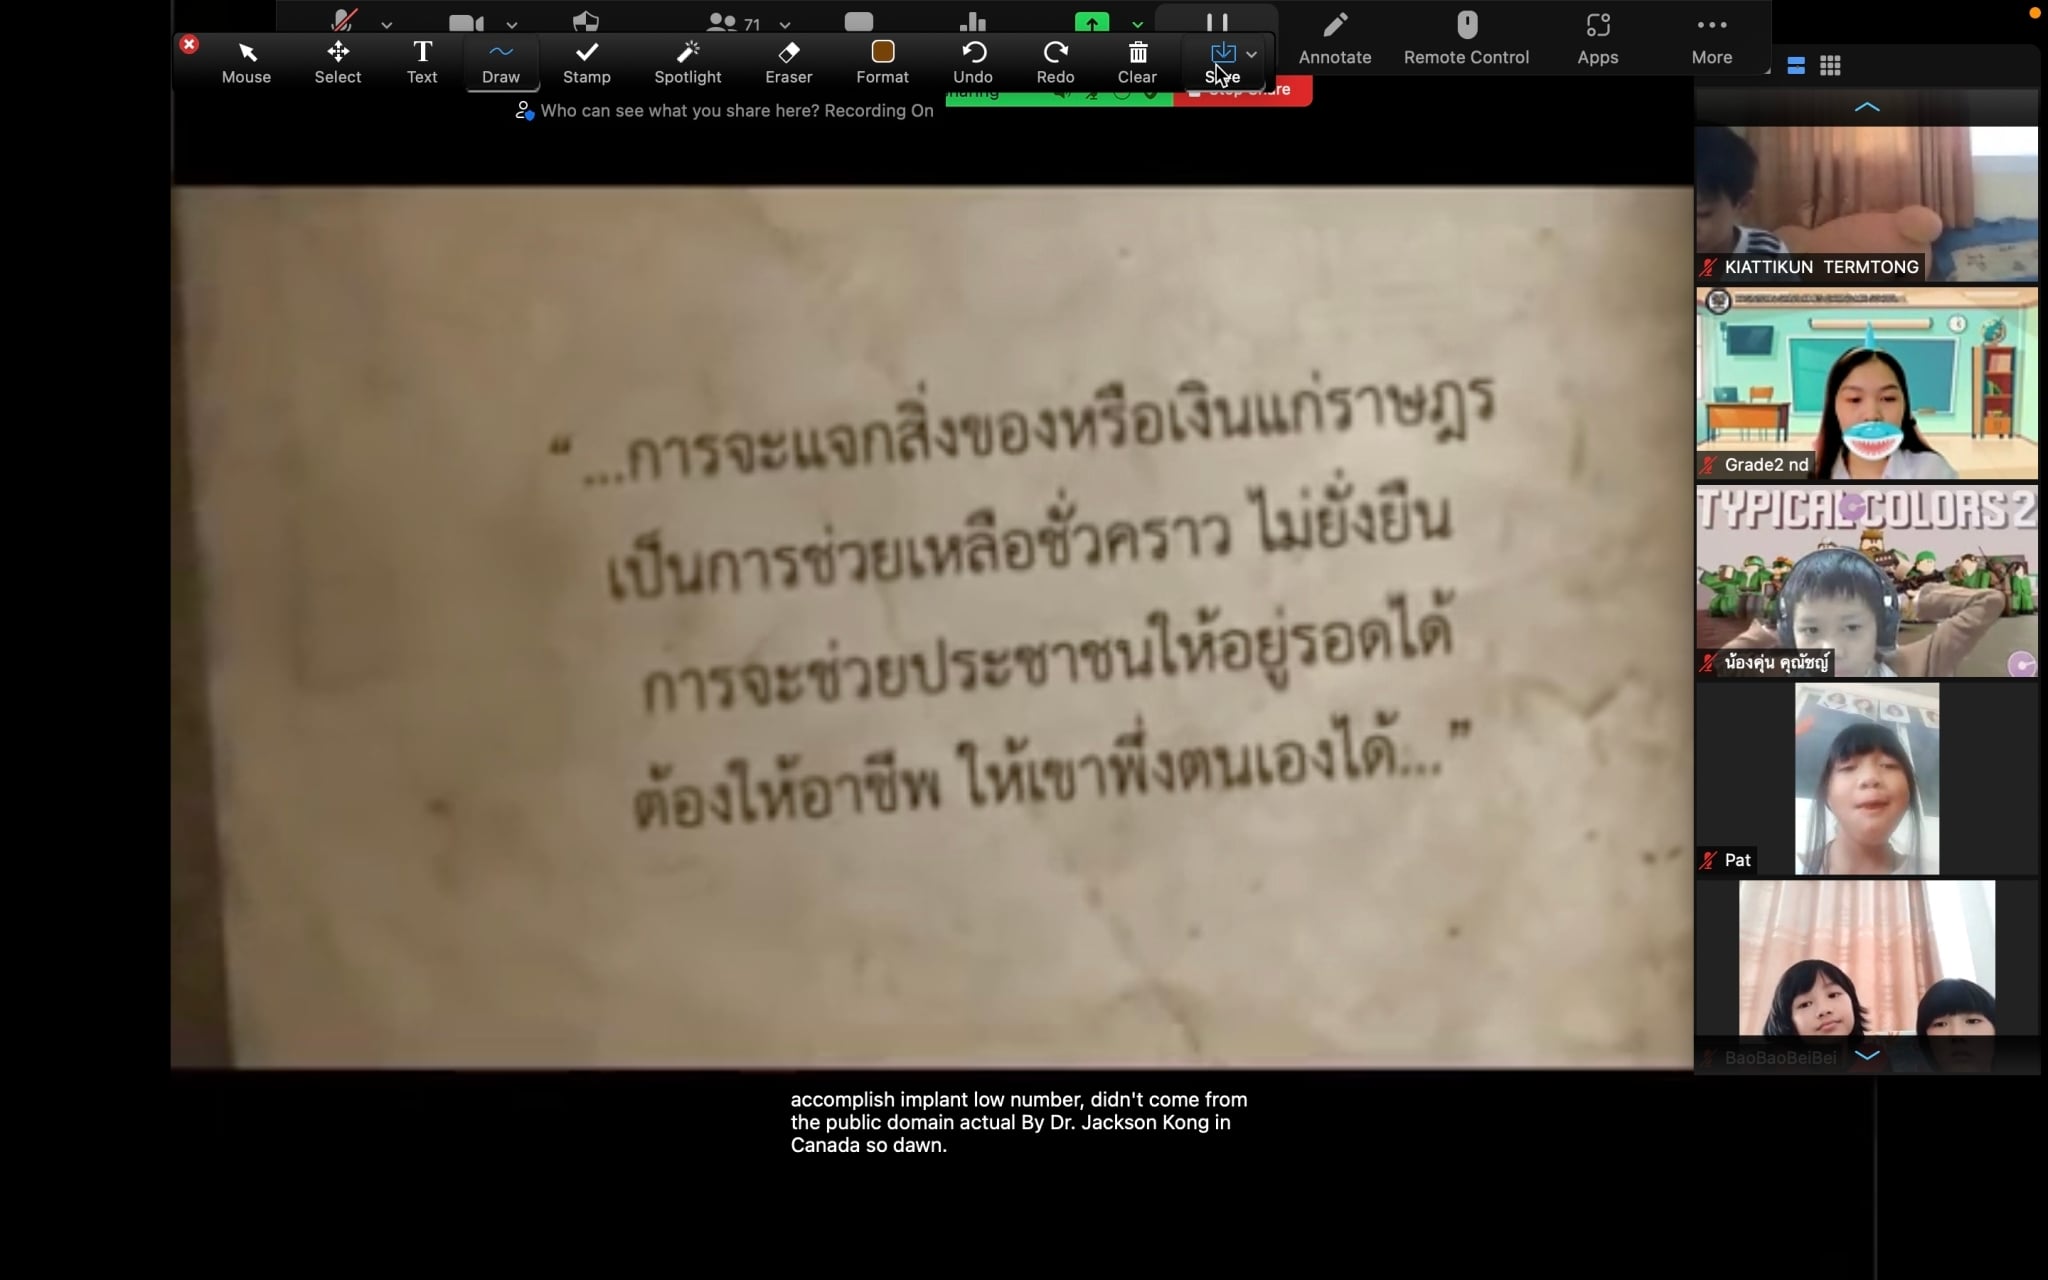Select the Mouse annotation tool
The width and height of the screenshot is (2048, 1280).
tap(246, 62)
